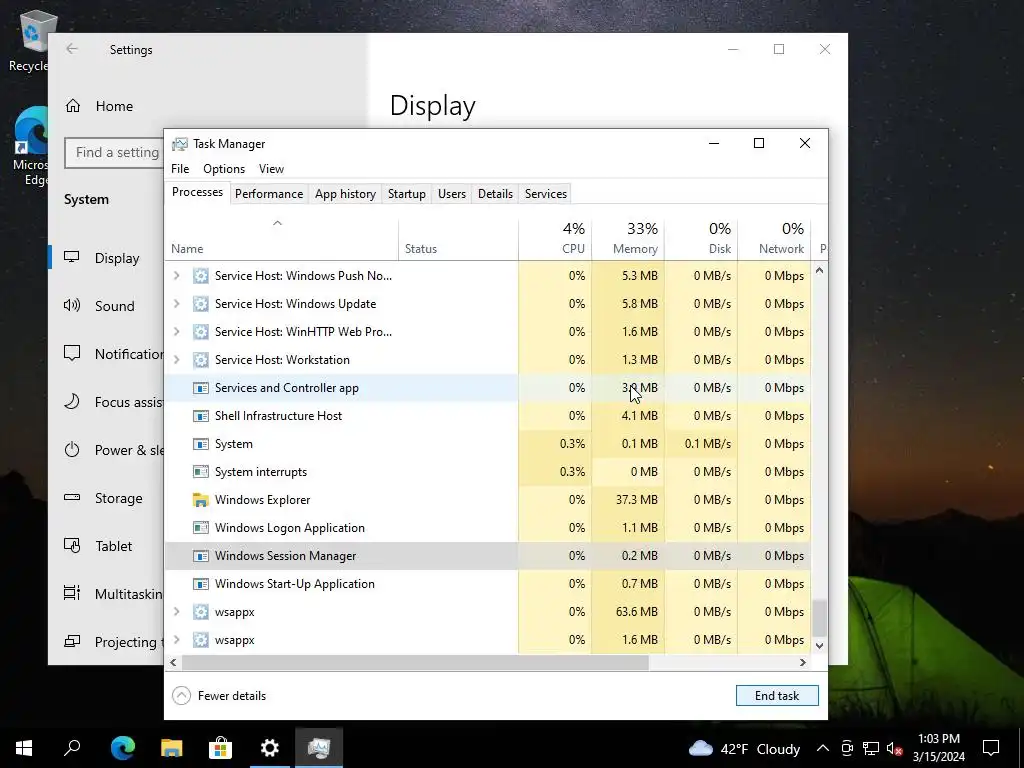The width and height of the screenshot is (1024, 768).
Task: Click the Find a setting search box
Action: click(115, 153)
